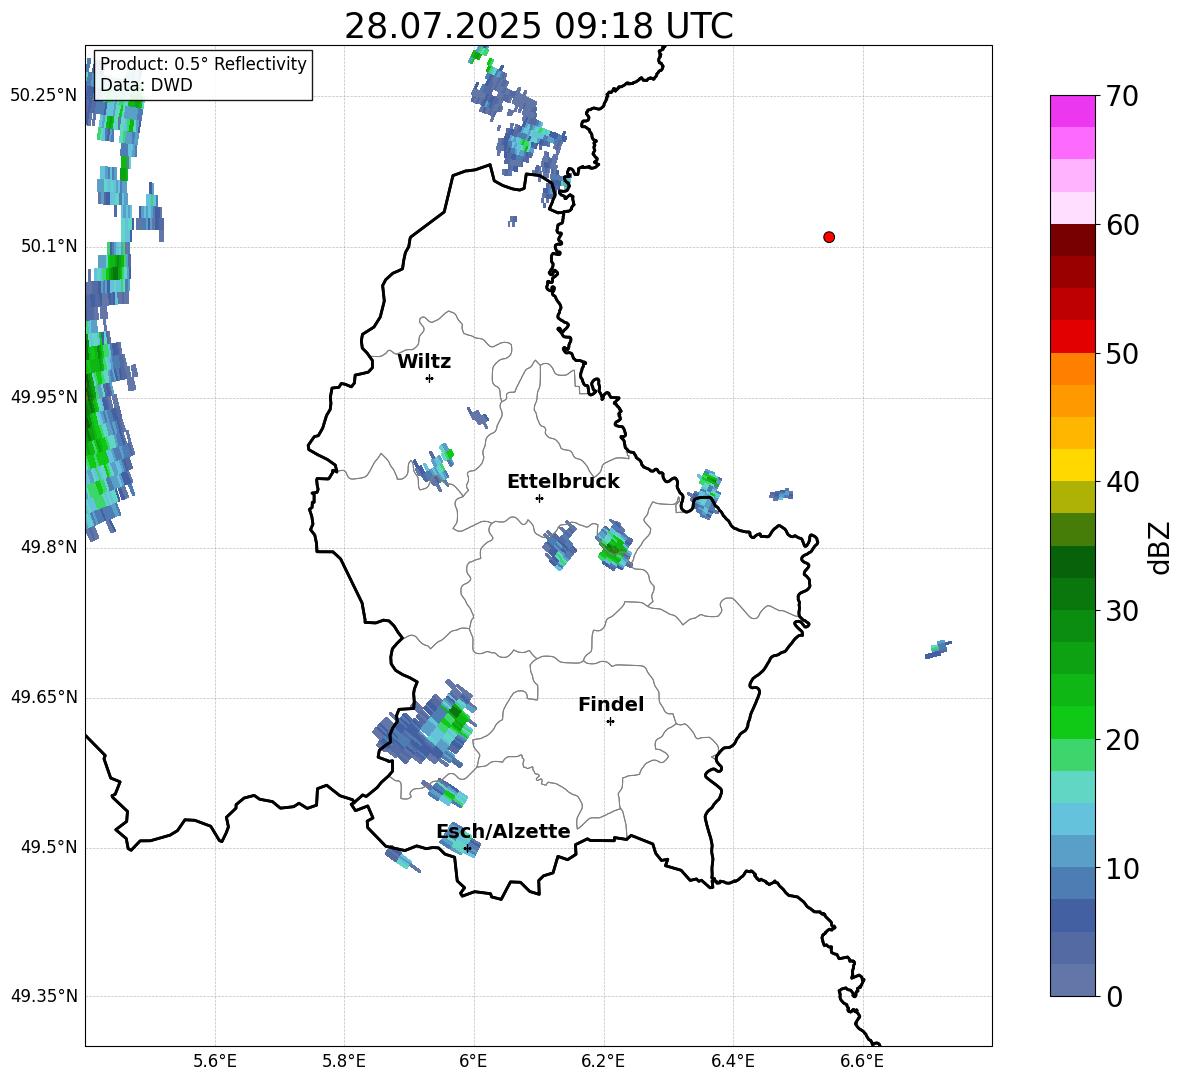
Task: Click the colorbar tick label 50
Action: pos(1121,353)
